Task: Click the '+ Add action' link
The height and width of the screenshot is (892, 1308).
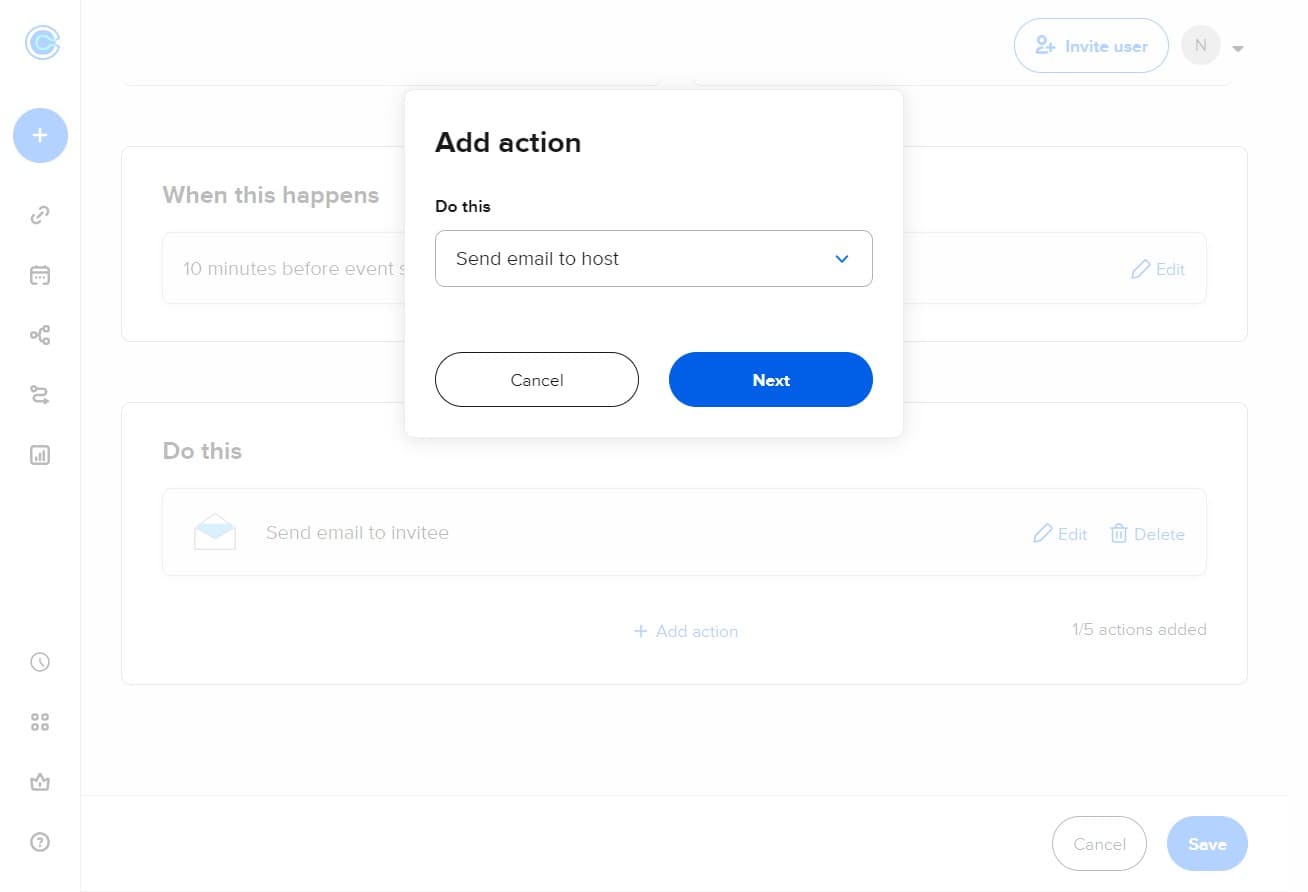Action: click(x=686, y=632)
